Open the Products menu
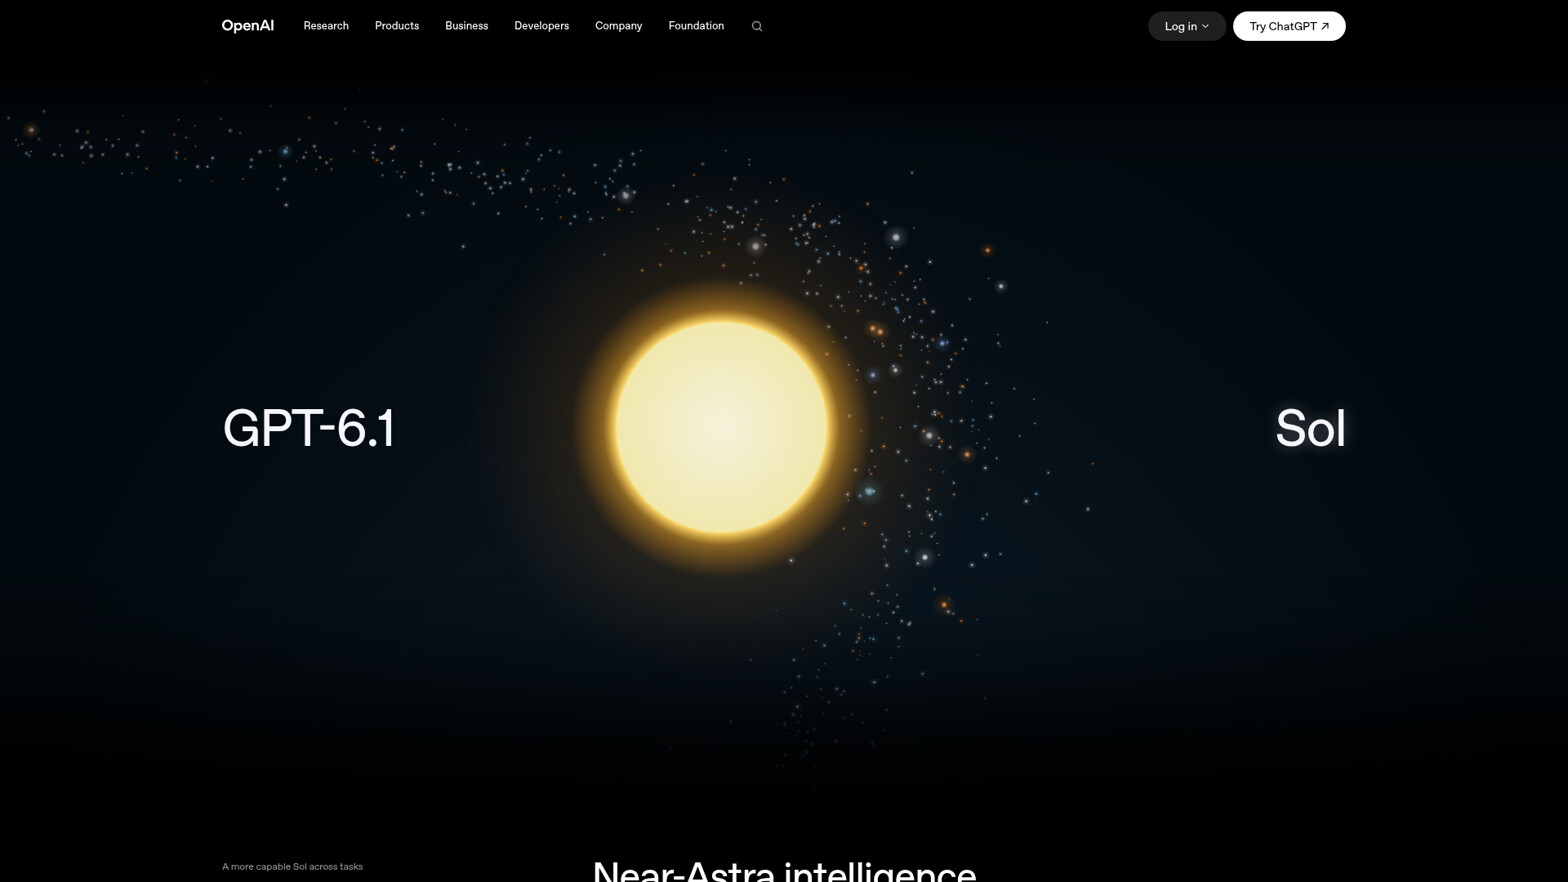The width and height of the screenshot is (1568, 882). pyautogui.click(x=397, y=26)
